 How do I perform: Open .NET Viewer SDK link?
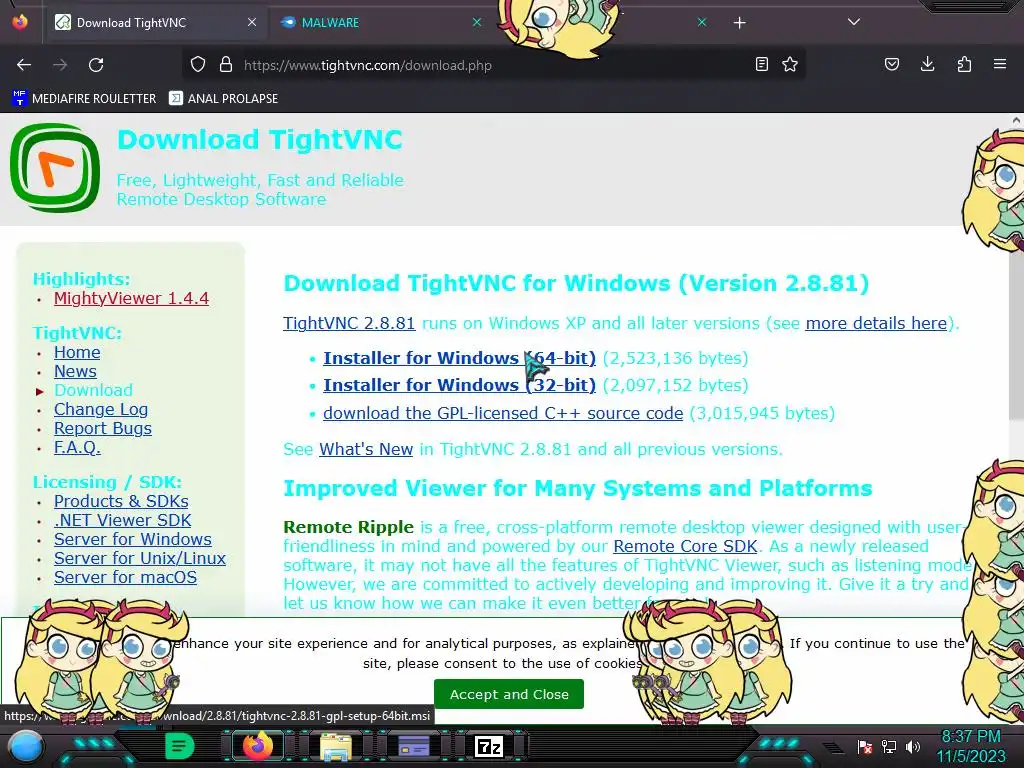tap(122, 520)
